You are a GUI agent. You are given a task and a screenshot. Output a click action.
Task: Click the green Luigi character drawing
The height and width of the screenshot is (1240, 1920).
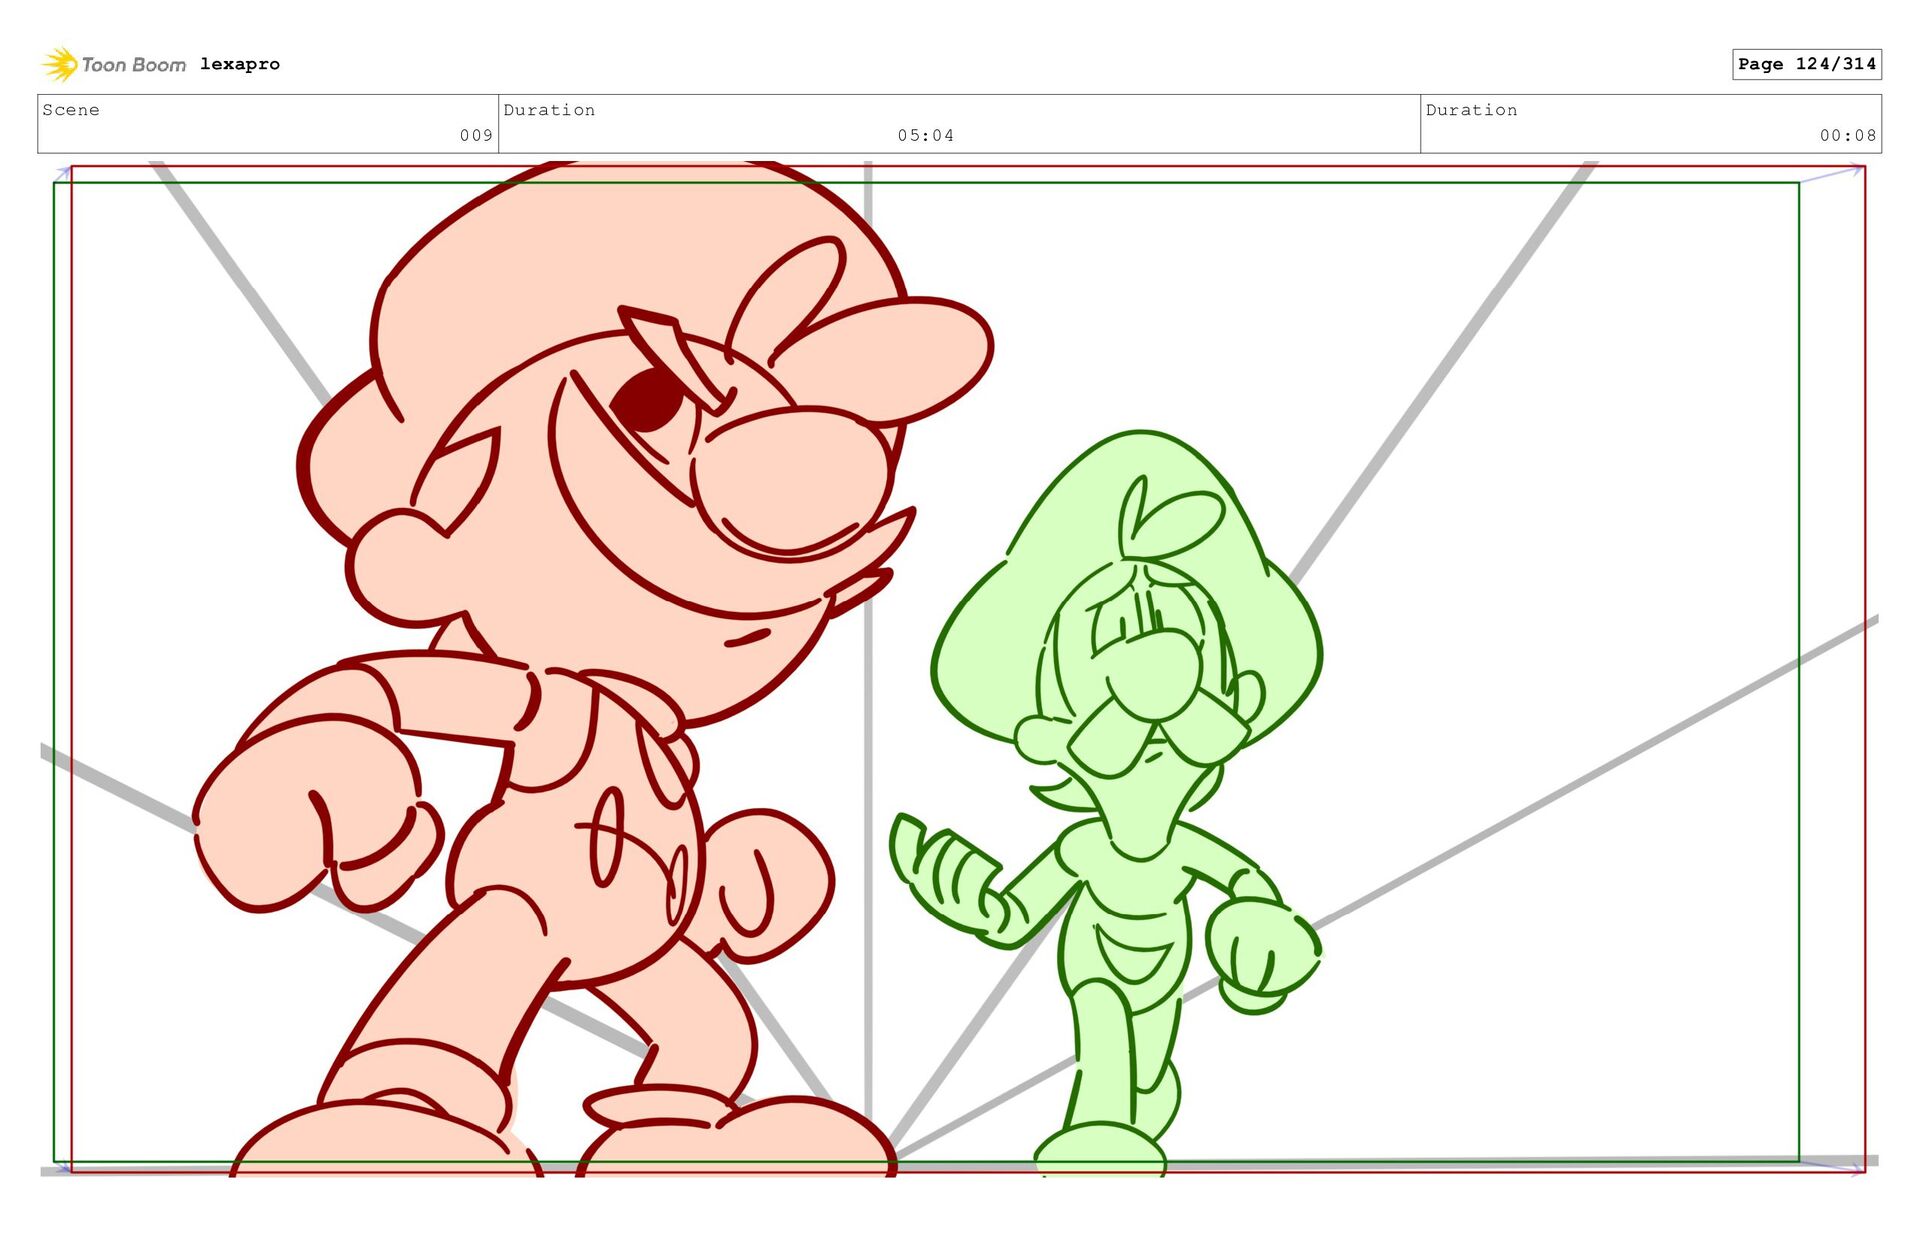(1106, 804)
